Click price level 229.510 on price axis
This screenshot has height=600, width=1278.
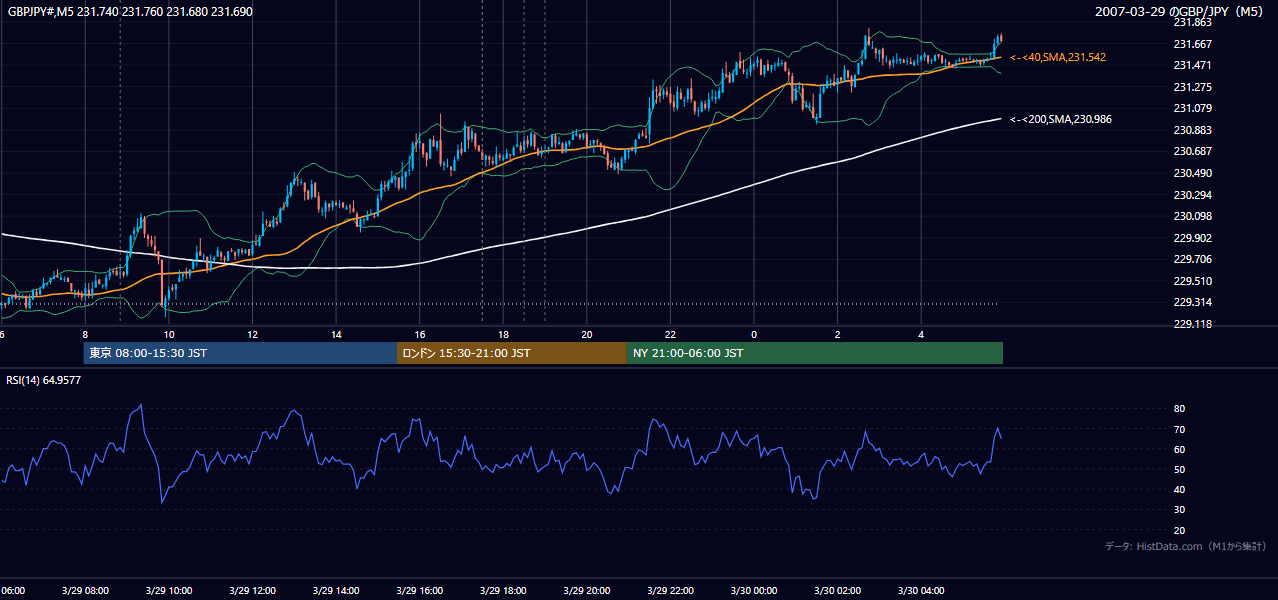[1192, 281]
